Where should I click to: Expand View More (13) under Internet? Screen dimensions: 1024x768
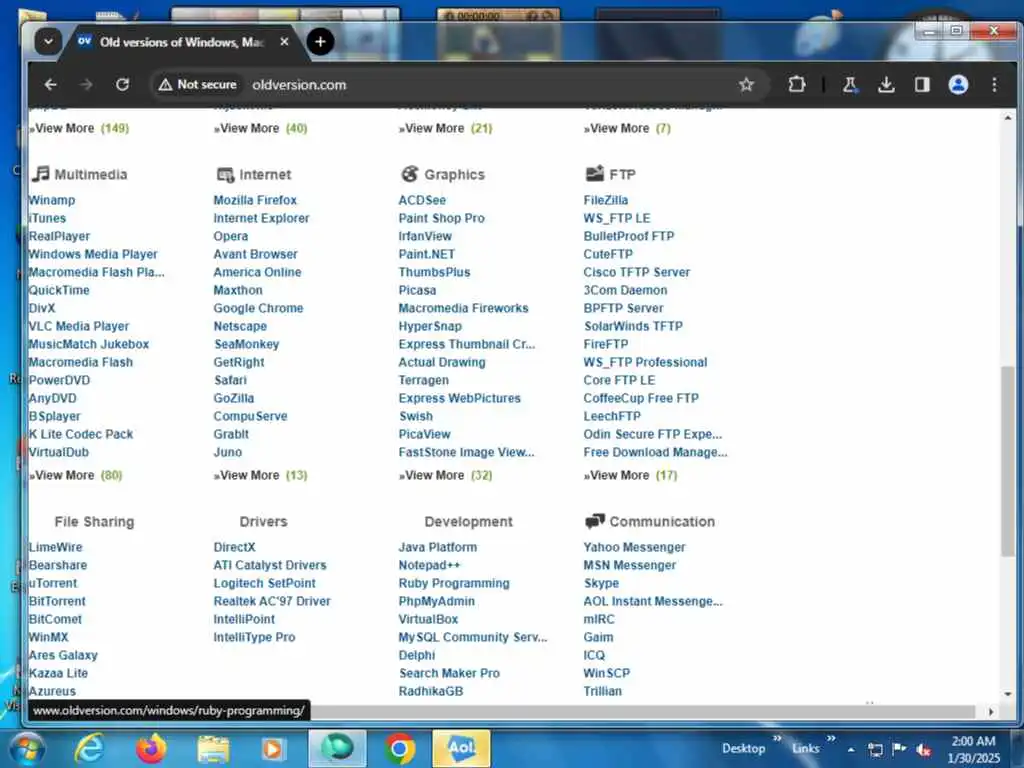pyautogui.click(x=261, y=475)
